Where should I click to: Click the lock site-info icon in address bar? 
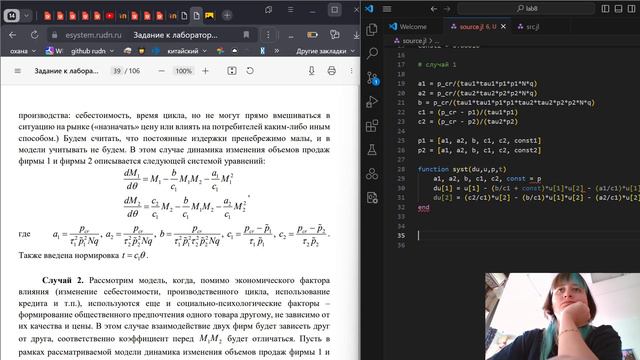pyautogui.click(x=54, y=36)
